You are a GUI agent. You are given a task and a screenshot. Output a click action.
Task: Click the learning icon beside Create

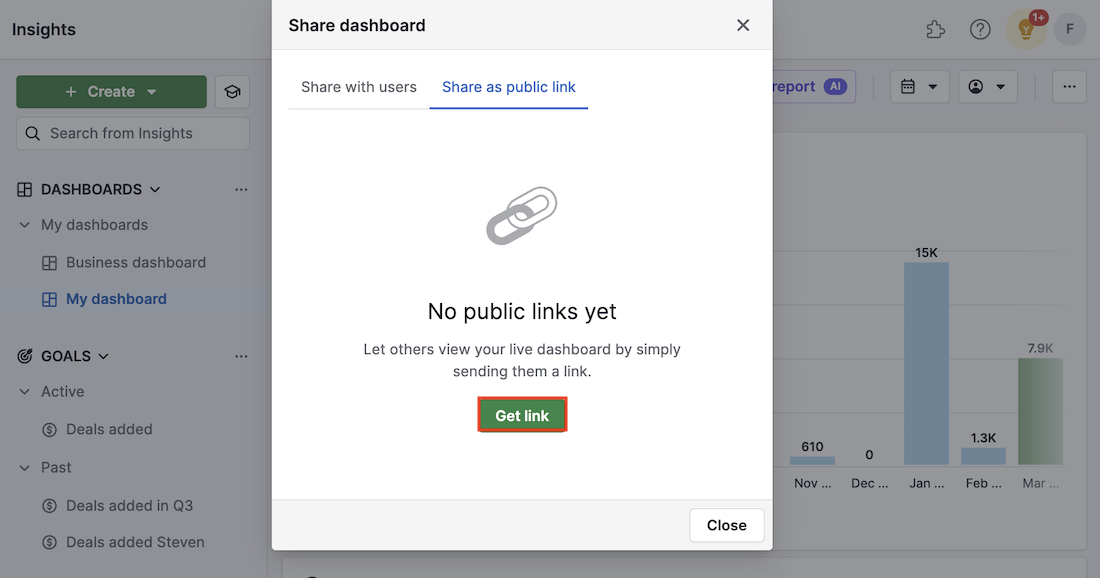coord(232,91)
